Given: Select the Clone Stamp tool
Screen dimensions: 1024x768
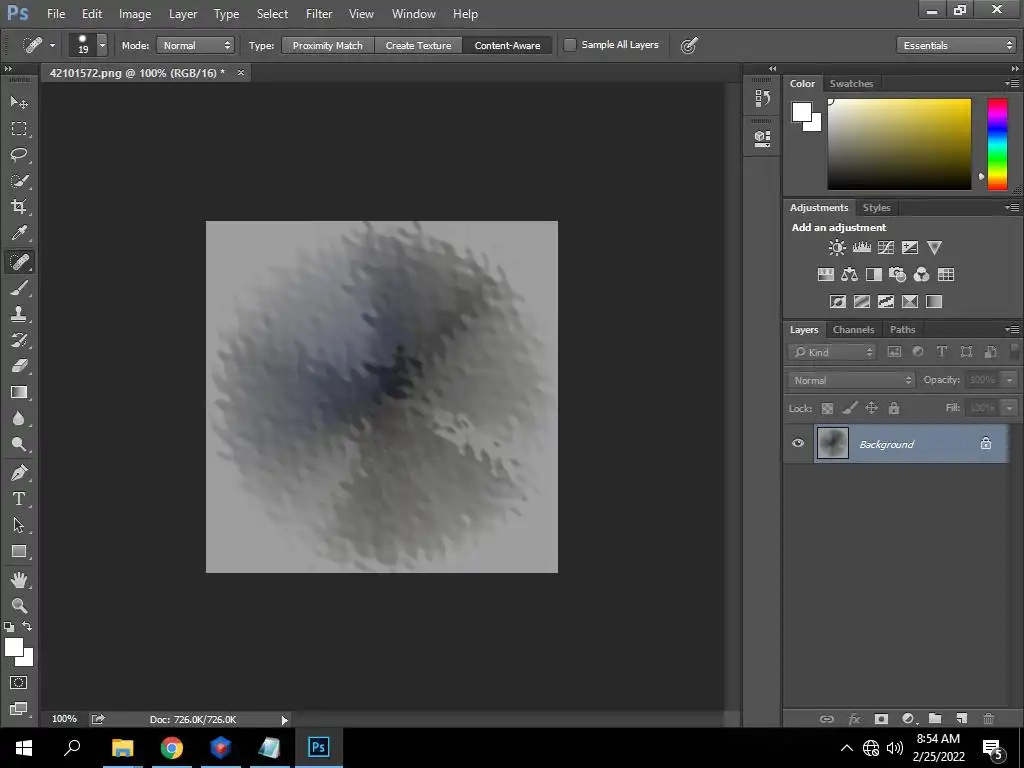Looking at the screenshot, I should (x=19, y=314).
